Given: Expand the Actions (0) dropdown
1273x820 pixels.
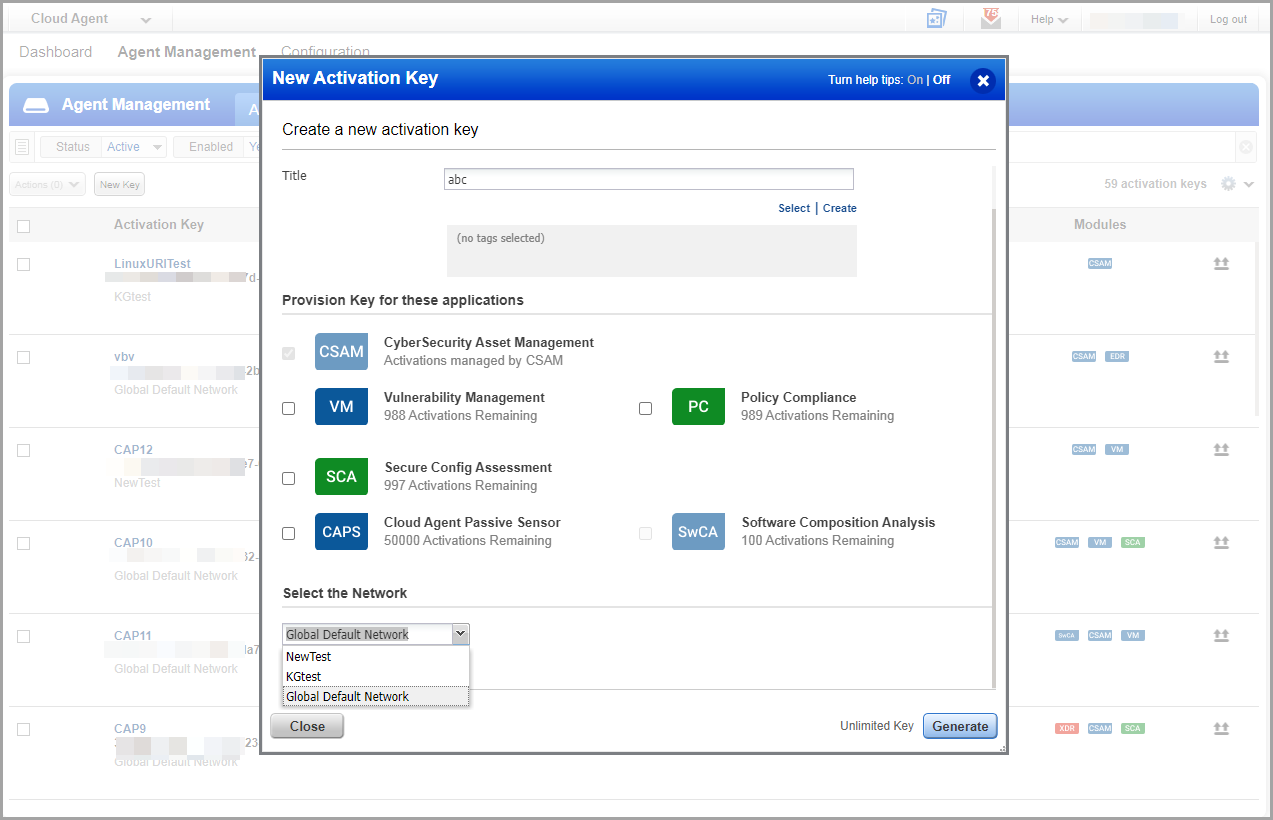Looking at the screenshot, I should pyautogui.click(x=46, y=184).
